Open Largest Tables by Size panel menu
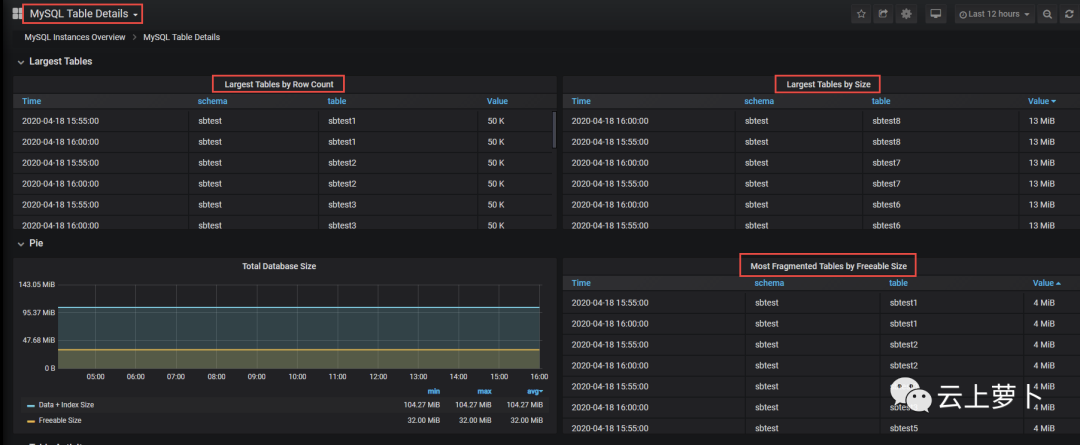 click(829, 84)
